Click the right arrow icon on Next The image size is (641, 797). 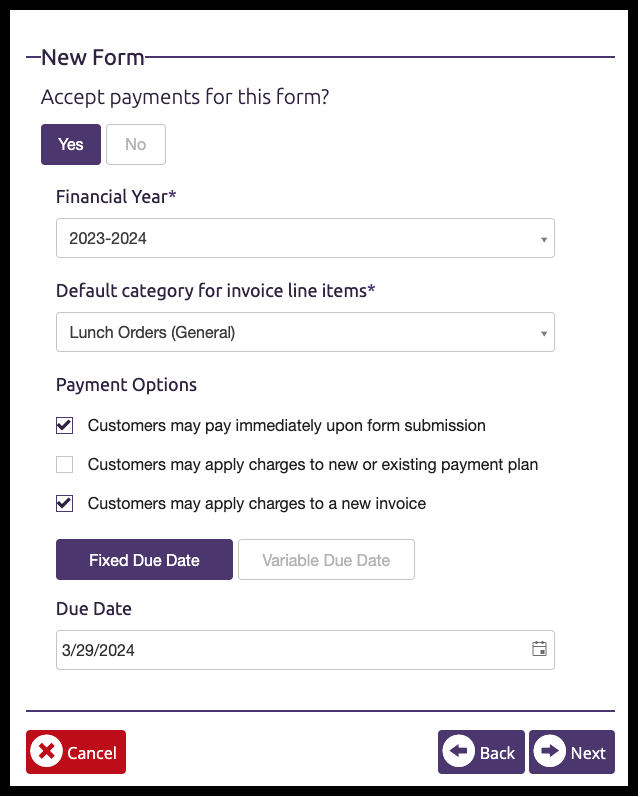(x=549, y=752)
